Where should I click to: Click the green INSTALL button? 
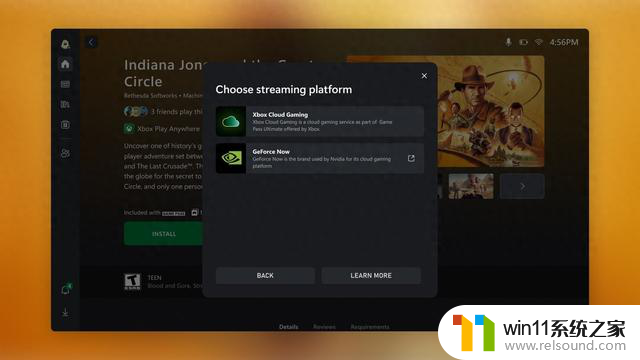click(x=164, y=234)
